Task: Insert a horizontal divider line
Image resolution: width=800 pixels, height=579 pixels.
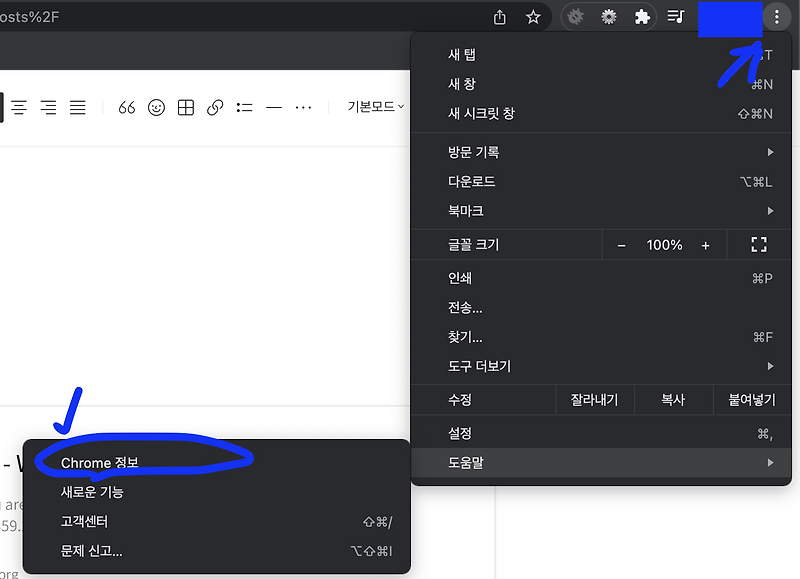Action: 273,107
